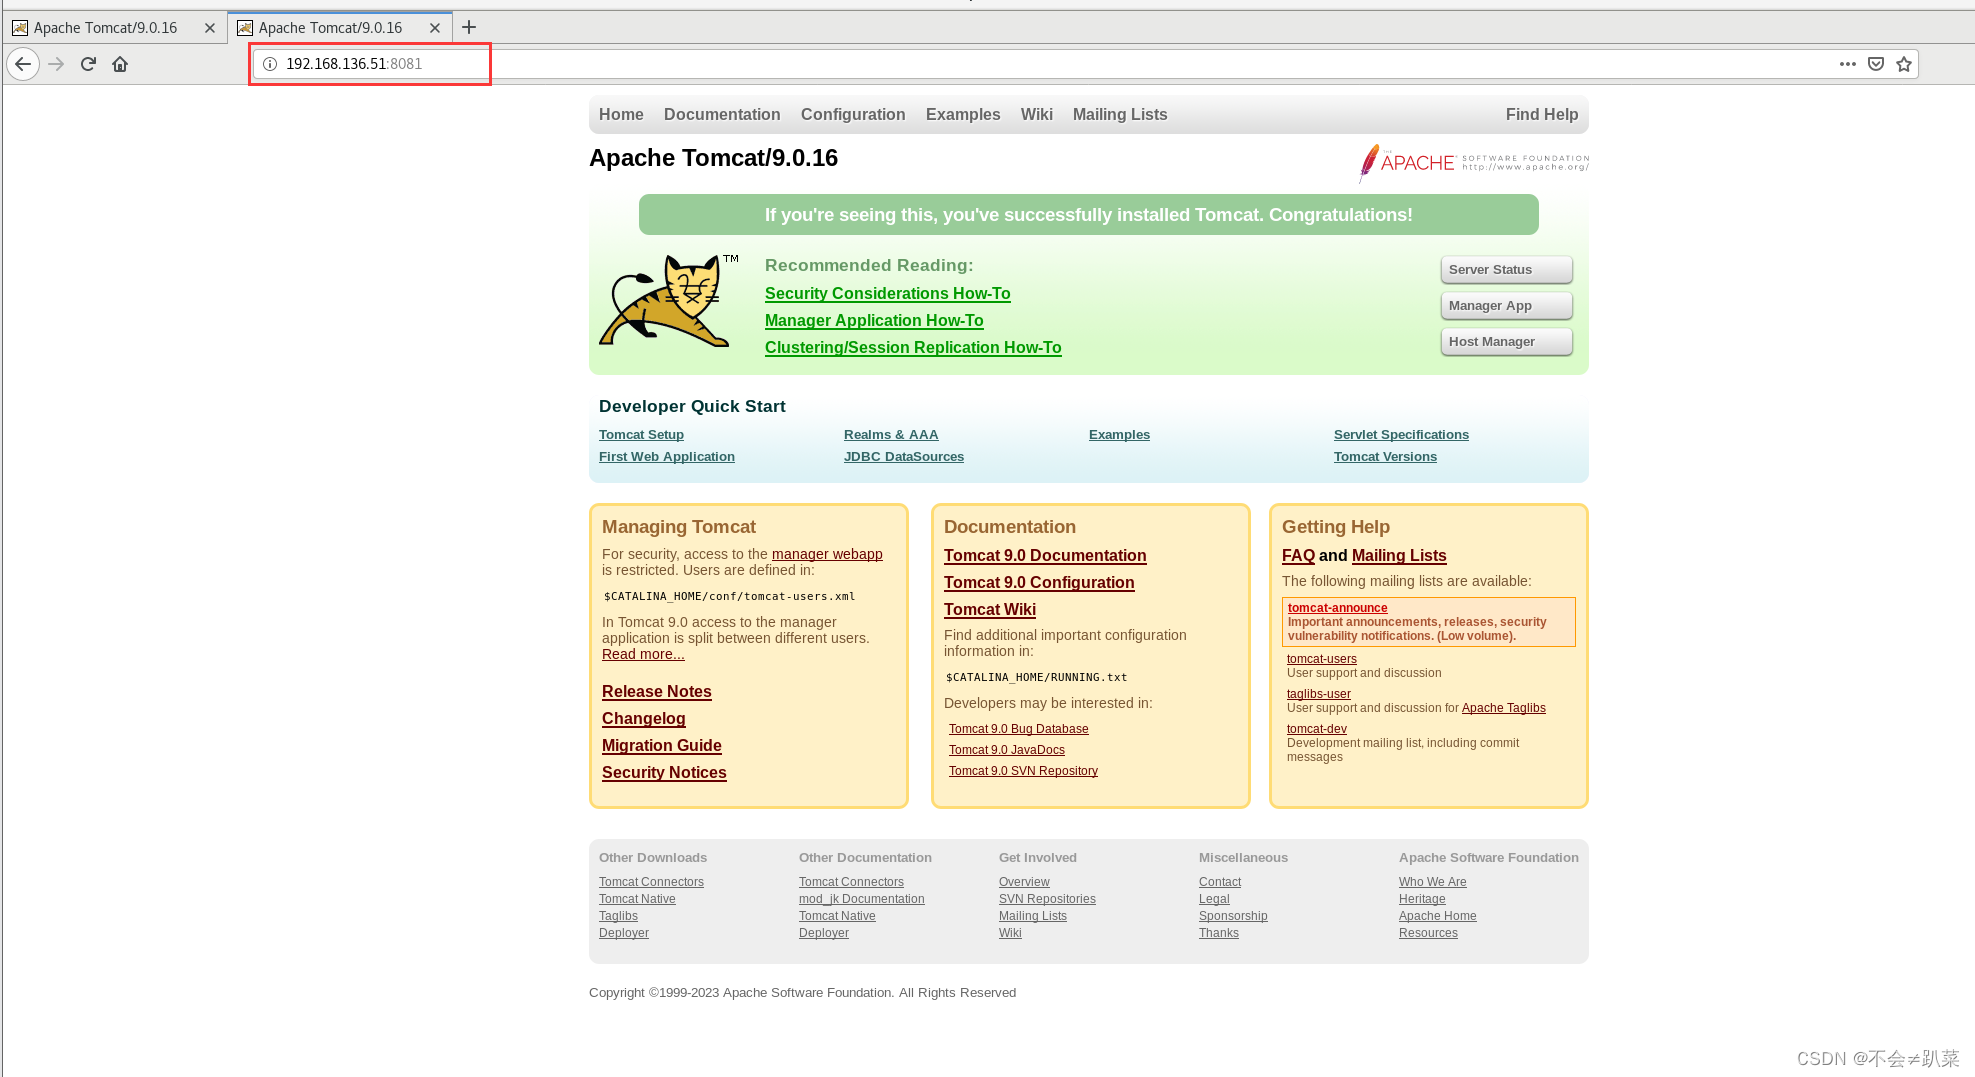Reload the page with the refresh icon
This screenshot has width=1975, height=1077.
[88, 64]
